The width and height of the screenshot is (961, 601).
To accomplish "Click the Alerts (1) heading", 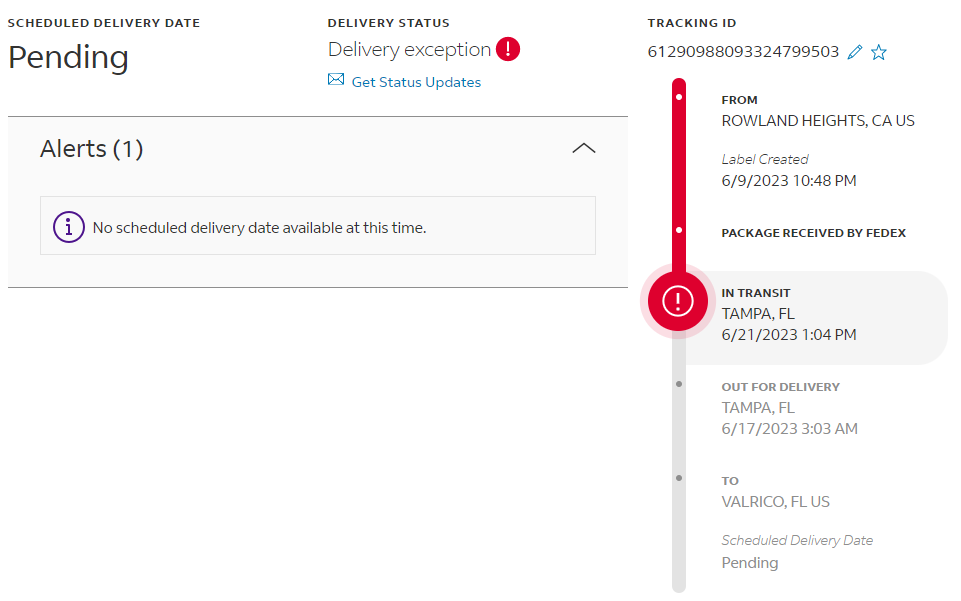I will (92, 149).
